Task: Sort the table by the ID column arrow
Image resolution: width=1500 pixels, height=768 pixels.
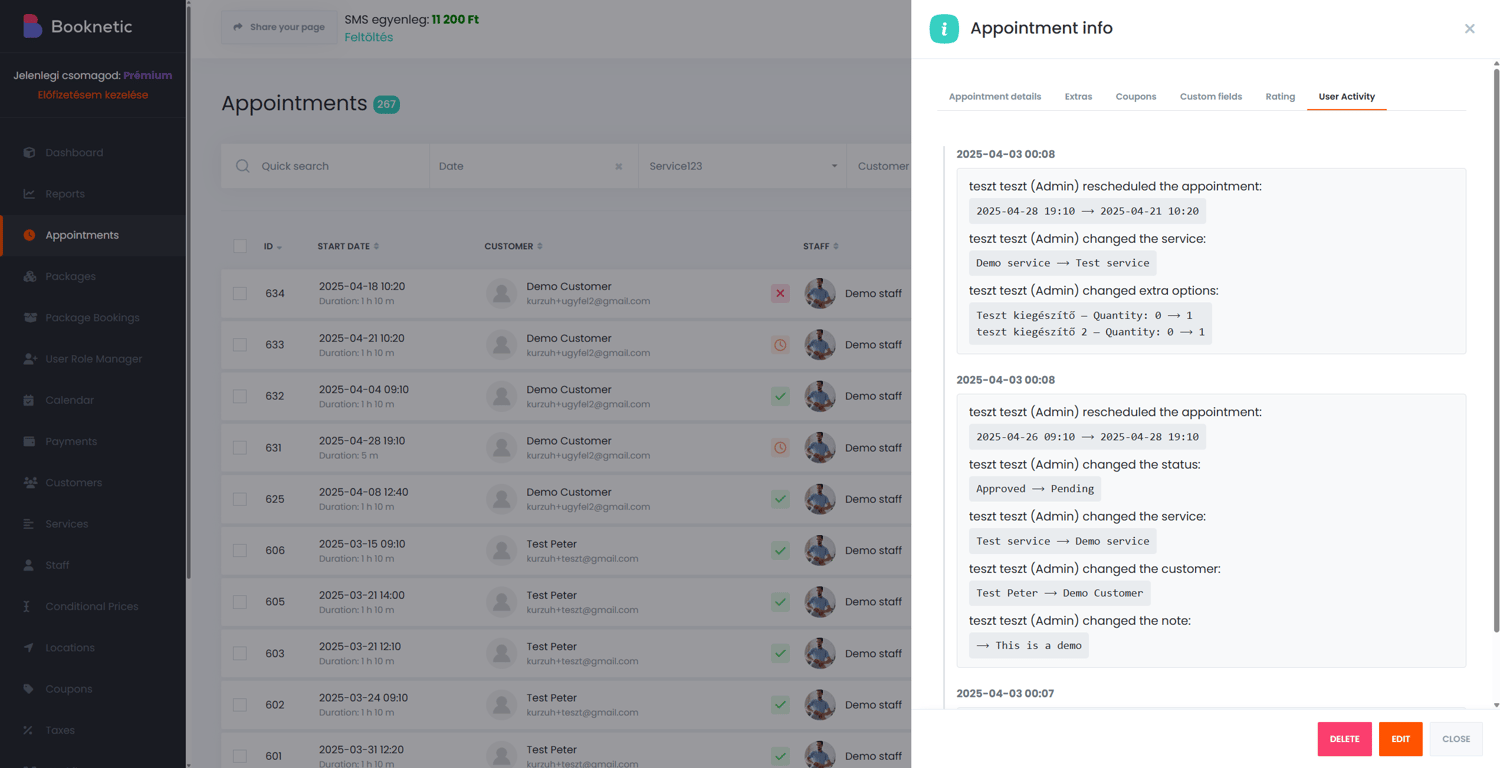Action: (x=279, y=247)
